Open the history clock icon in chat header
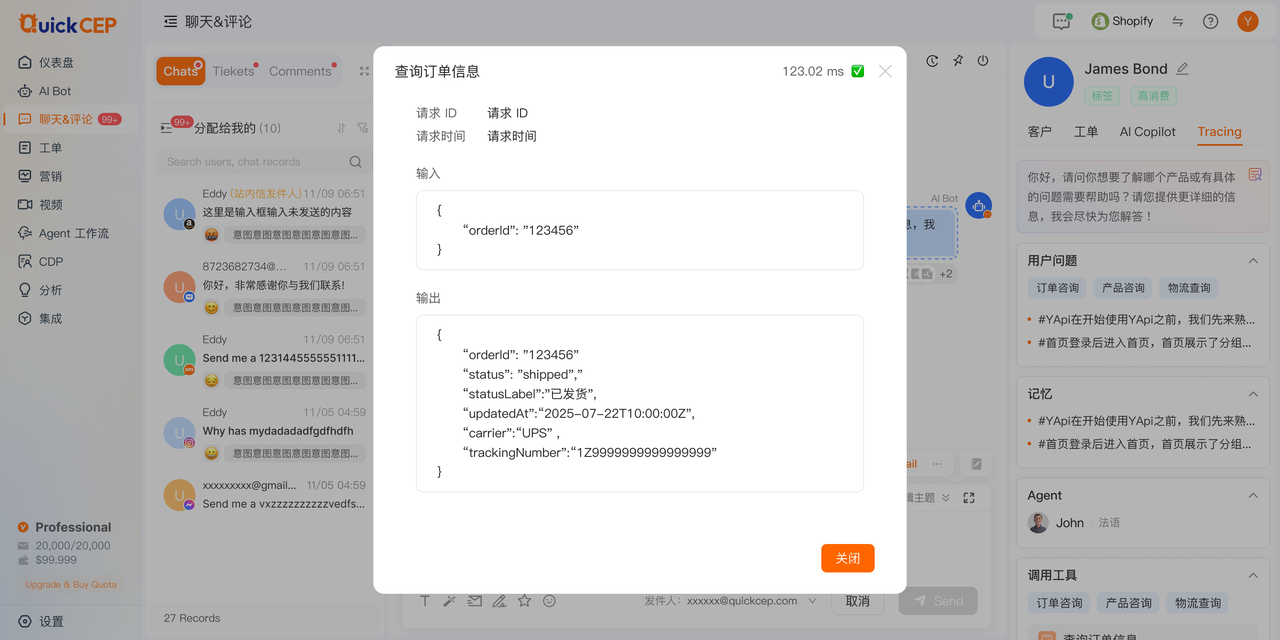Screen dimensions: 1280x640 932,61
